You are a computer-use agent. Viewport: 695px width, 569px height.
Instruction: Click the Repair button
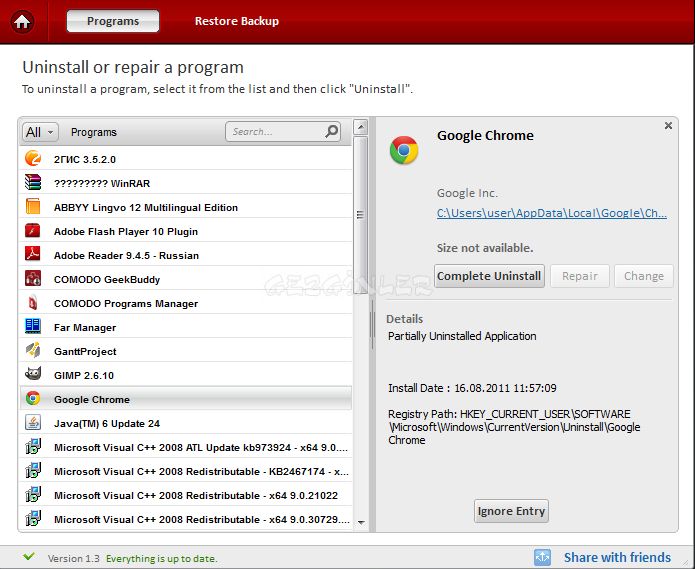tap(580, 276)
